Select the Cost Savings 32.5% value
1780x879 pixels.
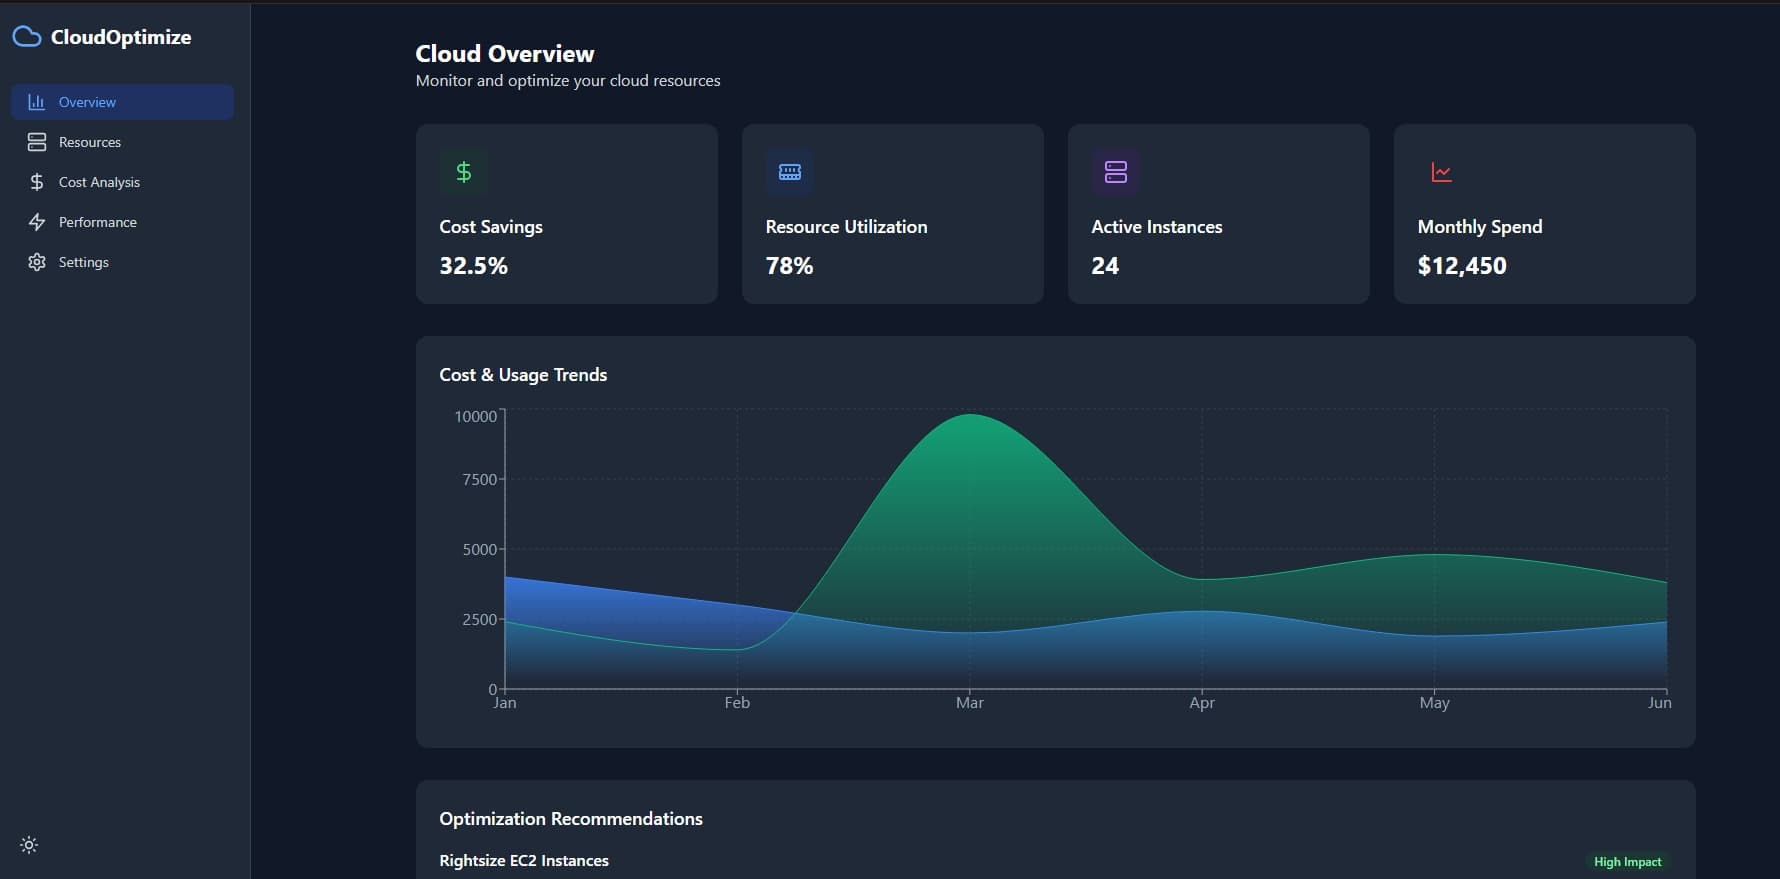[x=474, y=266]
